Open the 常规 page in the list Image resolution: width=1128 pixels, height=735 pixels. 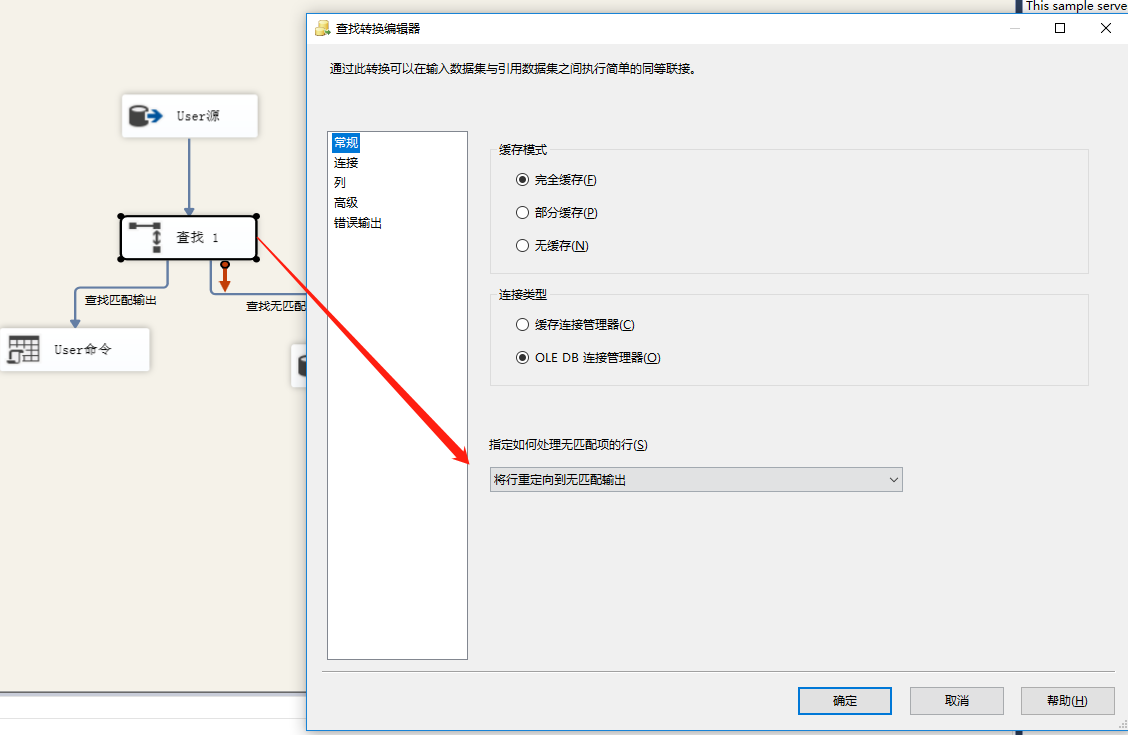click(x=346, y=142)
